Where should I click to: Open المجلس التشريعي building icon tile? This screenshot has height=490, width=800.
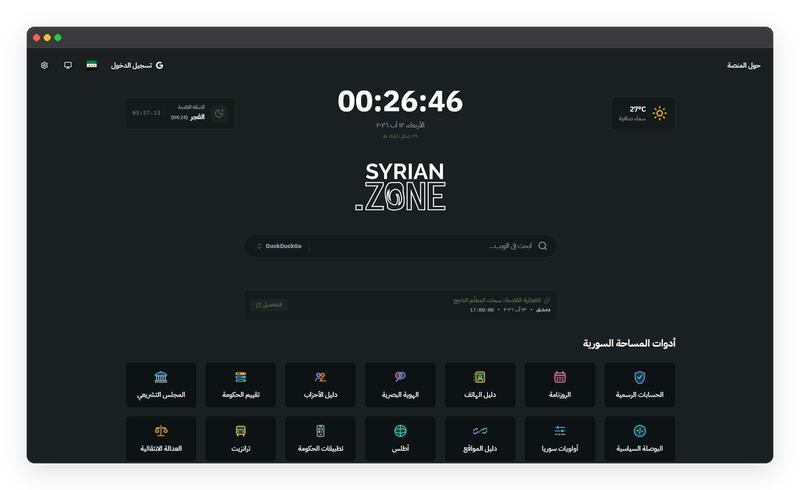161,385
